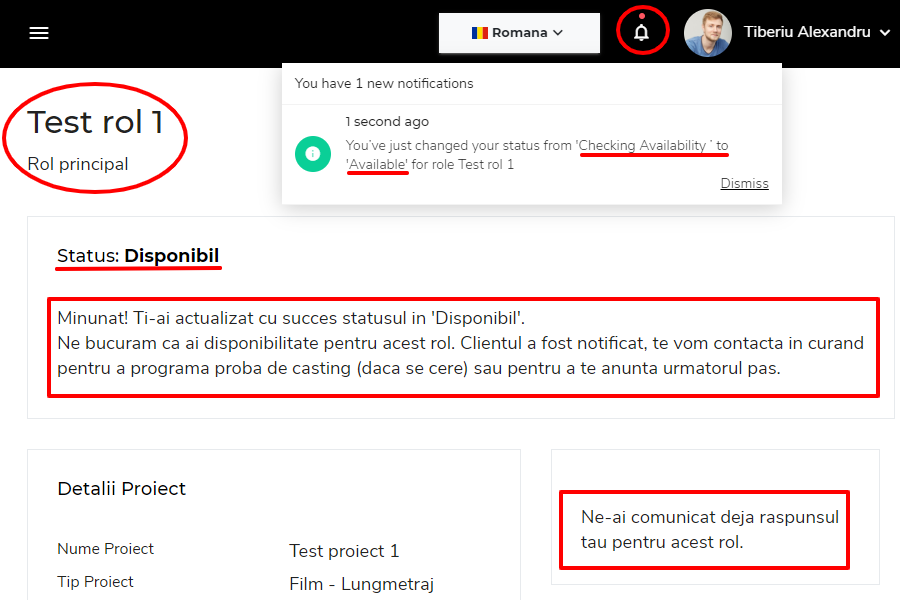The width and height of the screenshot is (900, 600).
Task: Open the Tiberiu Alexandru user menu
Action: point(807,32)
